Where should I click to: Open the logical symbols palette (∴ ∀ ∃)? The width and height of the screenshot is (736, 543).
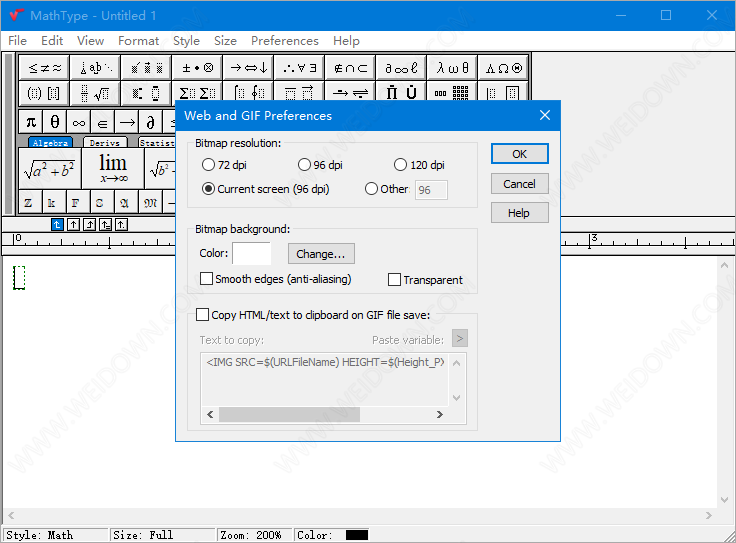pyautogui.click(x=300, y=68)
